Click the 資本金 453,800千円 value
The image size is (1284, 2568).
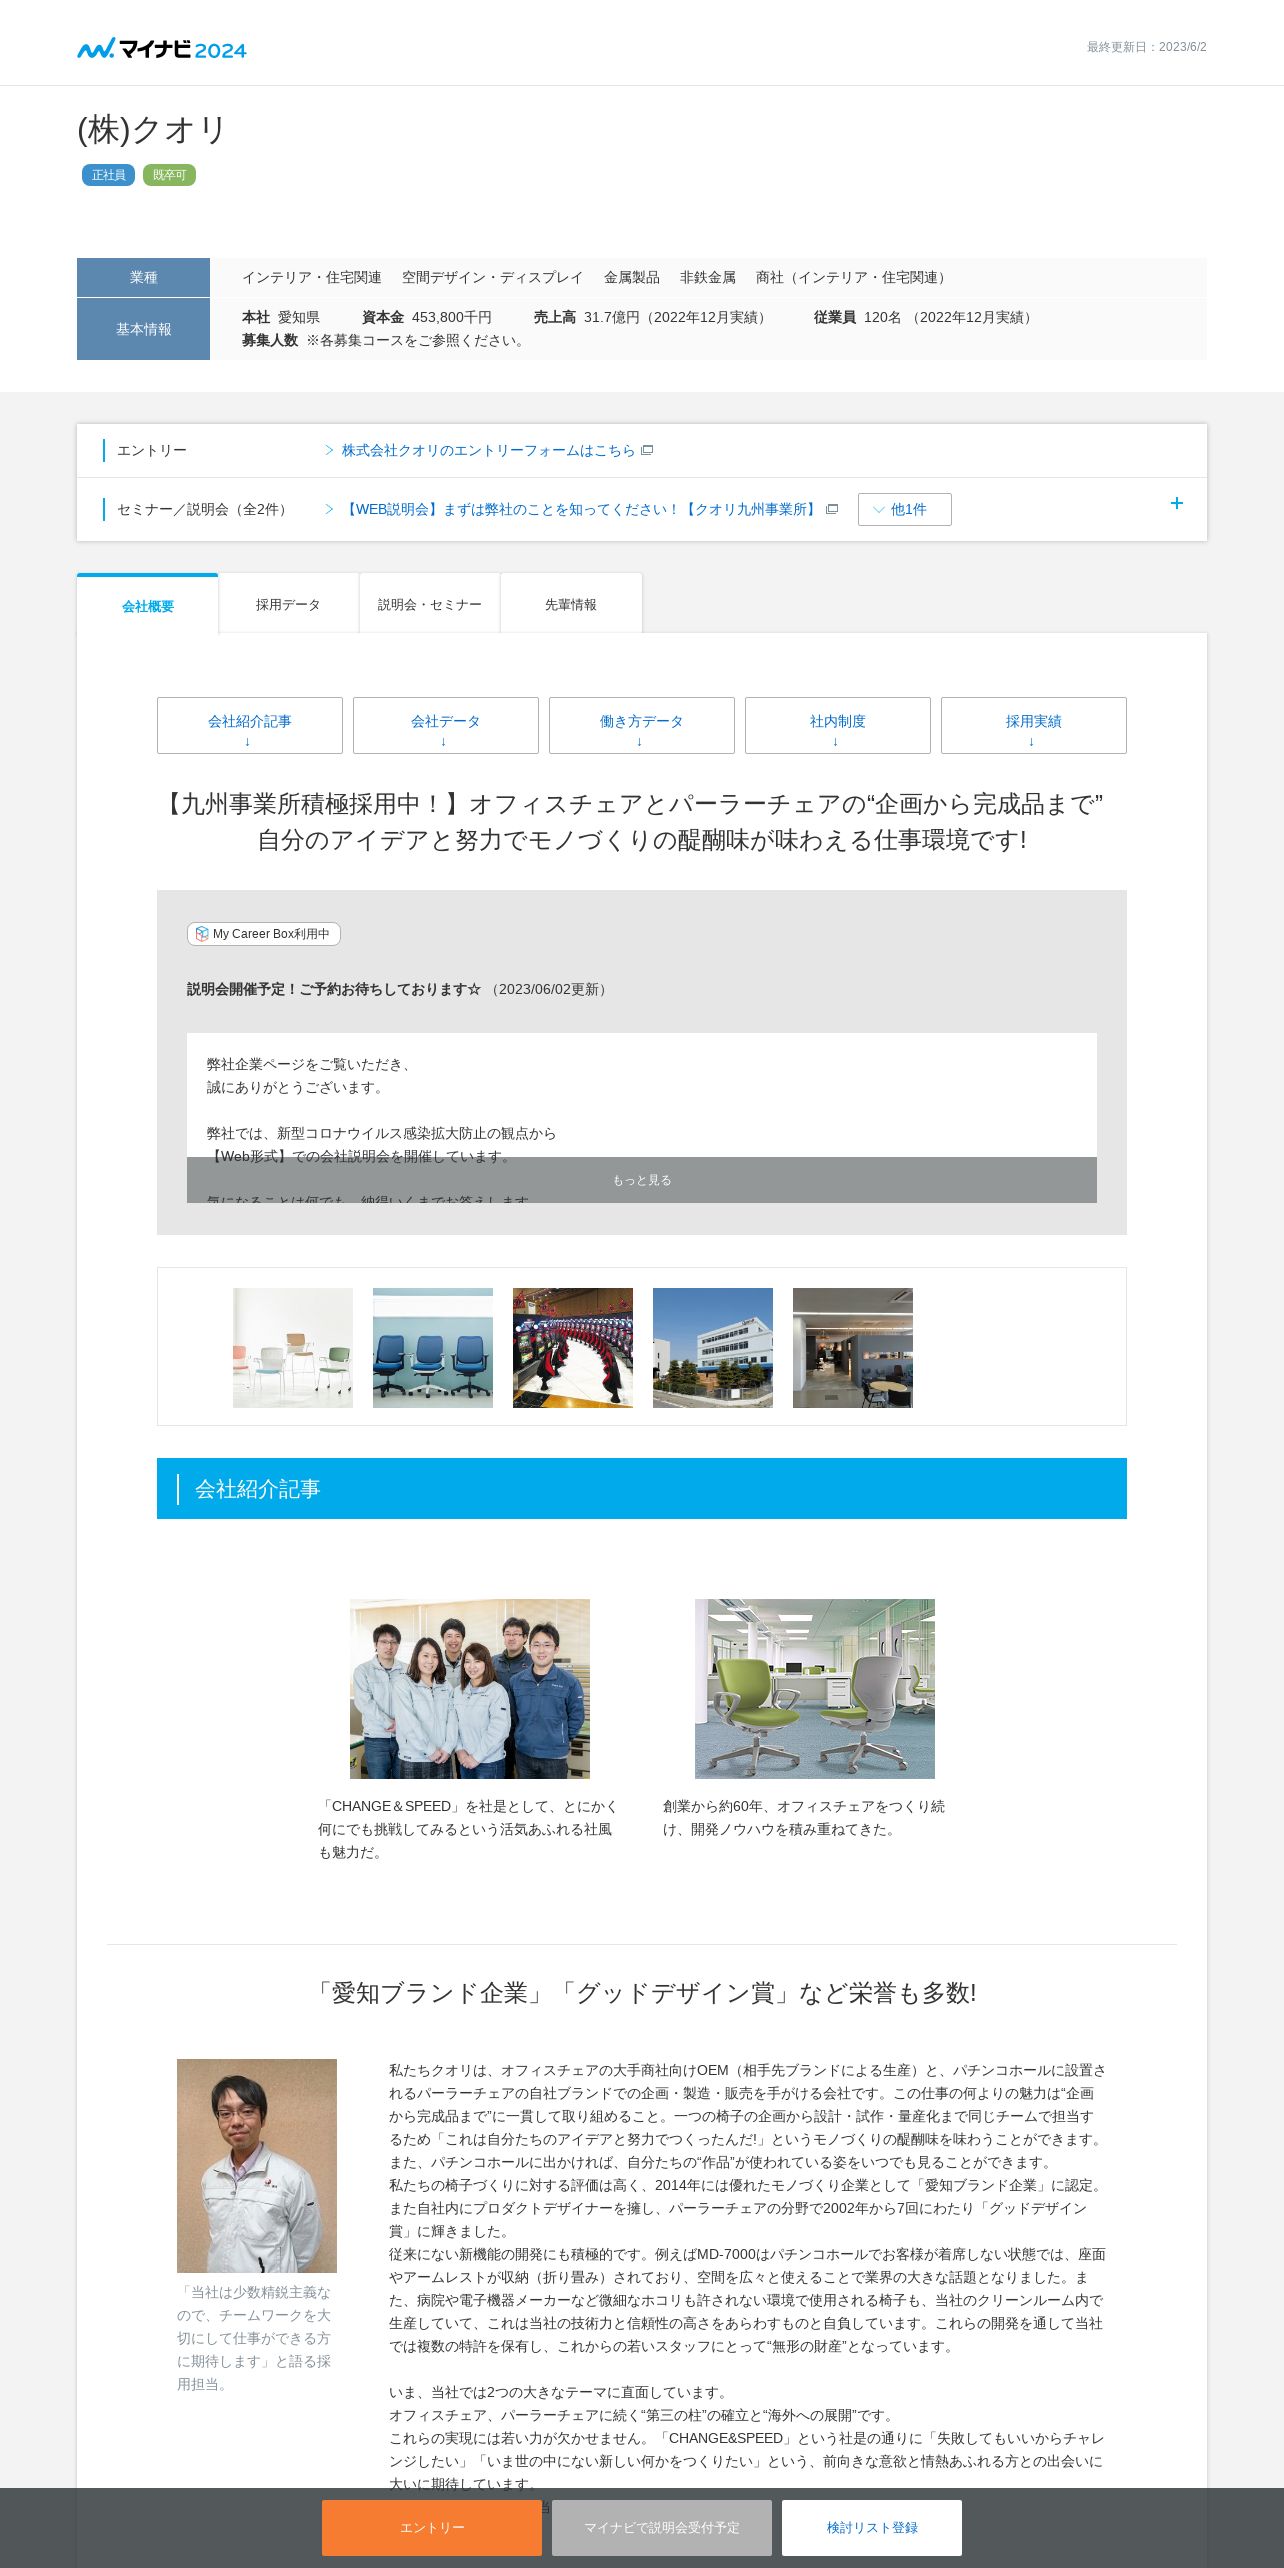pos(427,317)
